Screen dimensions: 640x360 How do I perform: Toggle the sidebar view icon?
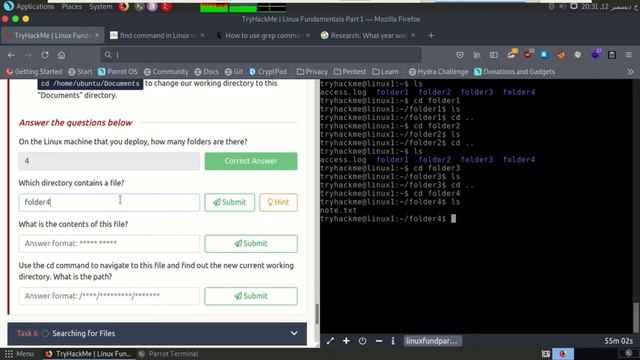point(493,55)
